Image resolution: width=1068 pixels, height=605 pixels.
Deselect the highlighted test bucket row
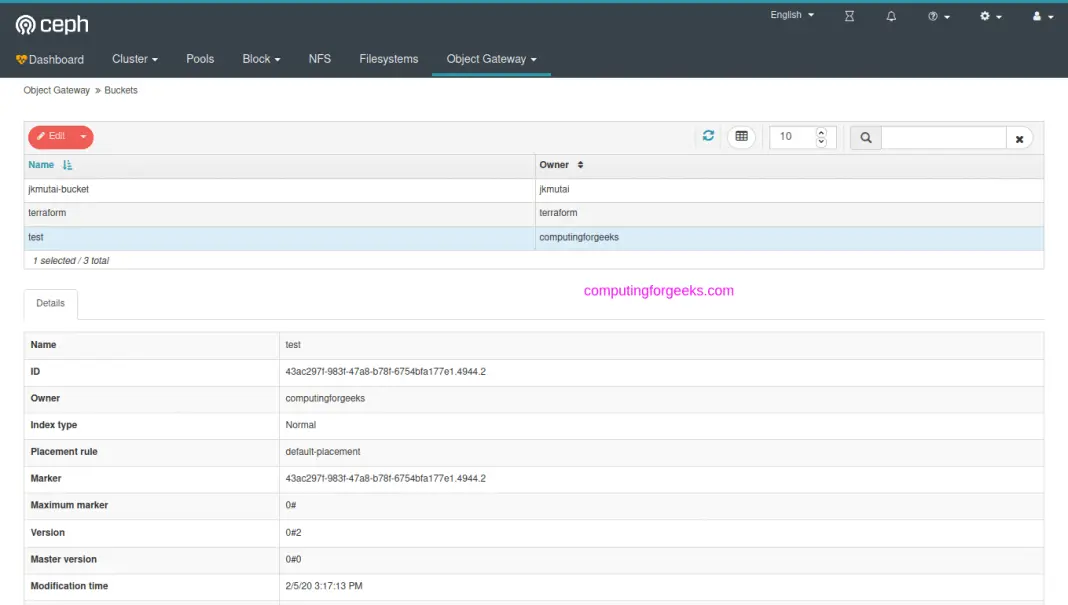(200, 237)
